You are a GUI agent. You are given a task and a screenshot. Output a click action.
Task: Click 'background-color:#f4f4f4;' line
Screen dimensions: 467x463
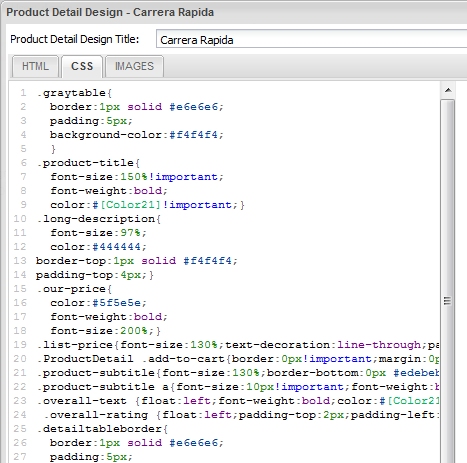(x=137, y=135)
